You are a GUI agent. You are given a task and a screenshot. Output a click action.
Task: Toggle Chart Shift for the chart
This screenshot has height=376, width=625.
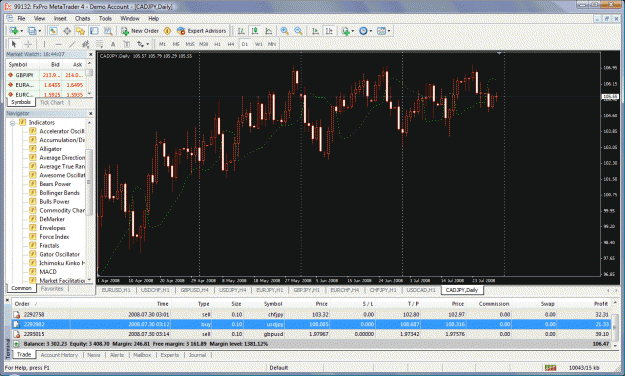point(329,31)
